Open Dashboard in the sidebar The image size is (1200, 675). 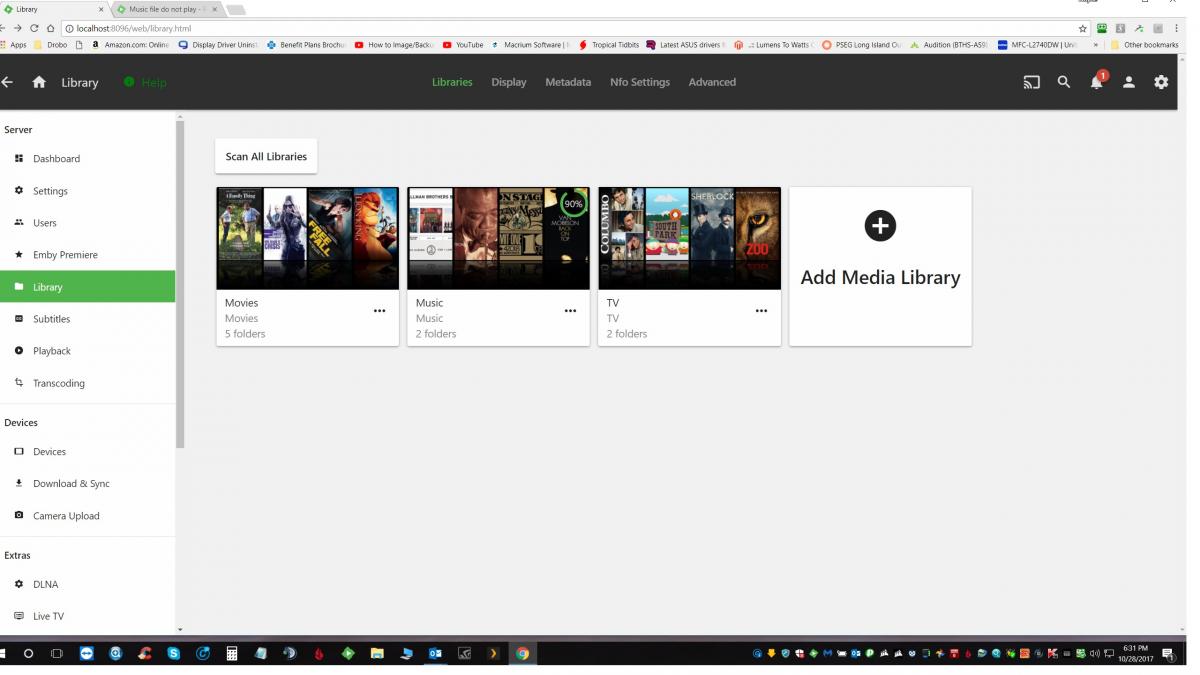coord(56,159)
